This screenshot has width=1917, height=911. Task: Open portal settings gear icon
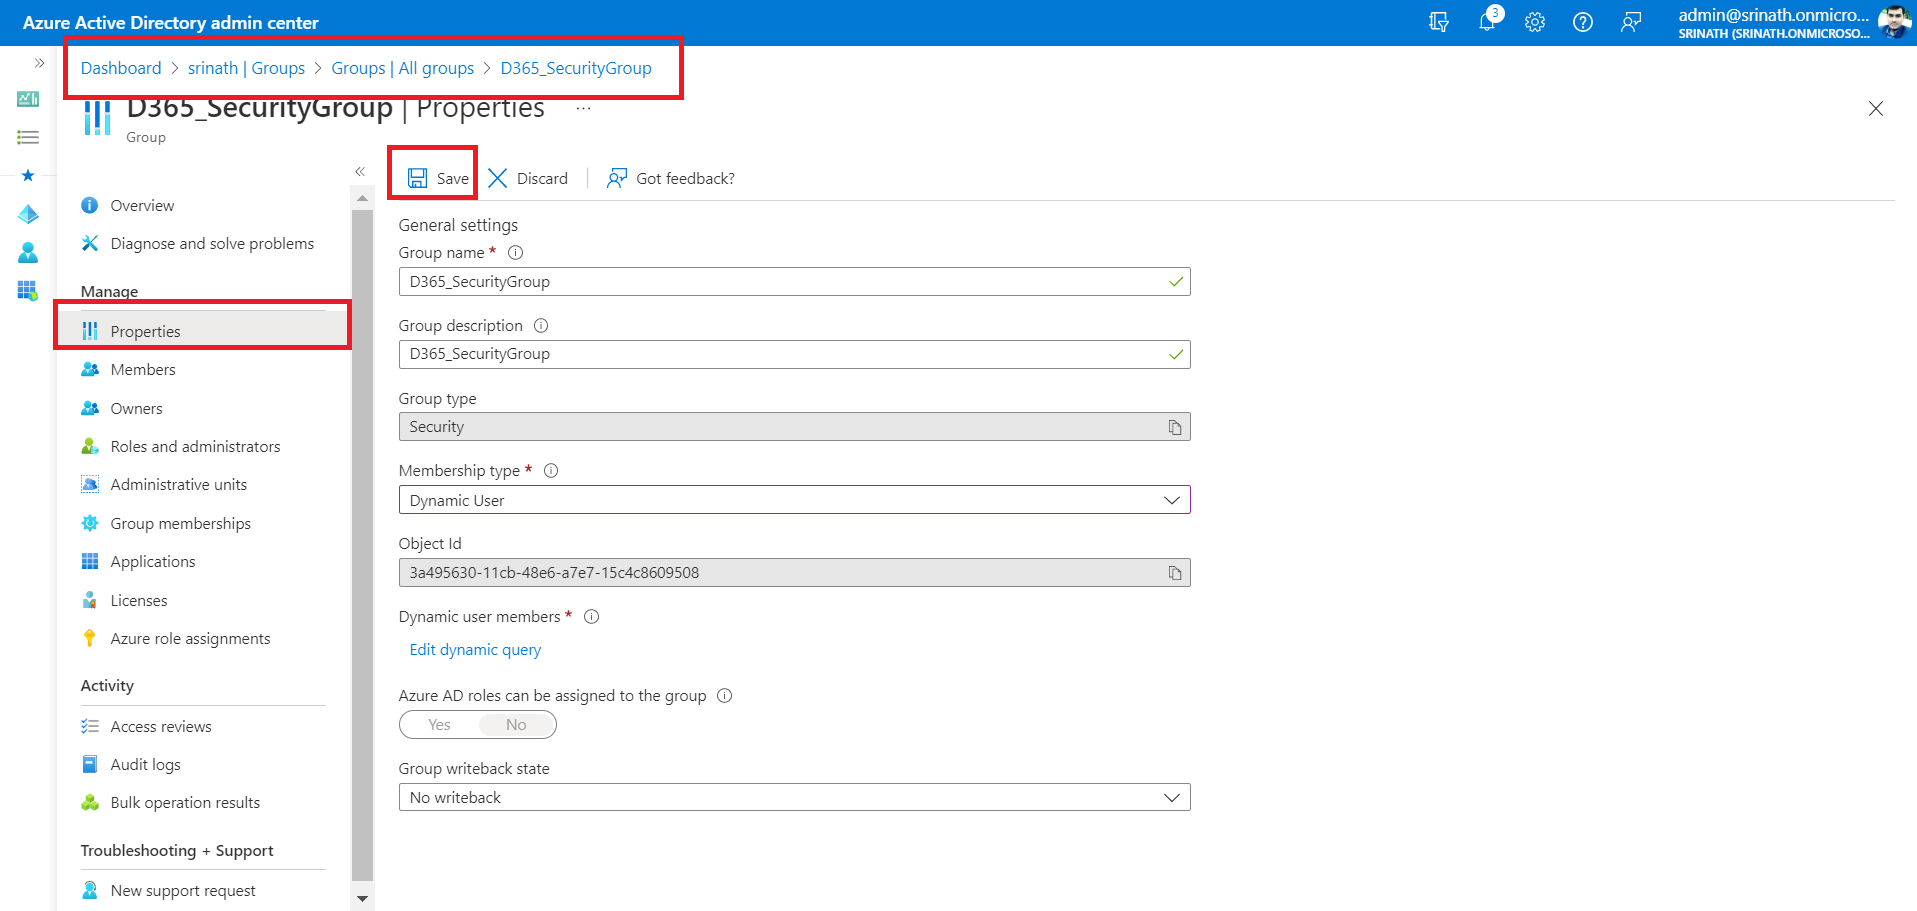1535,22
